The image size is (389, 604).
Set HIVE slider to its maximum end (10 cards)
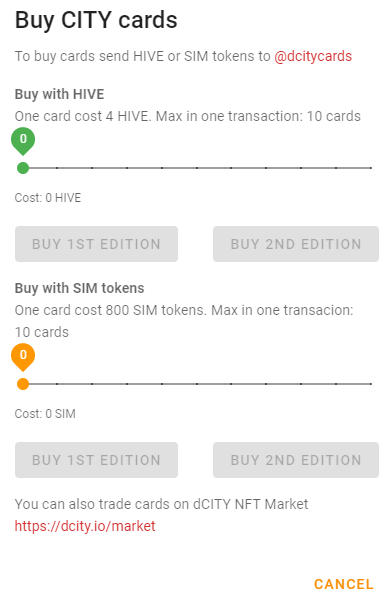pos(371,168)
